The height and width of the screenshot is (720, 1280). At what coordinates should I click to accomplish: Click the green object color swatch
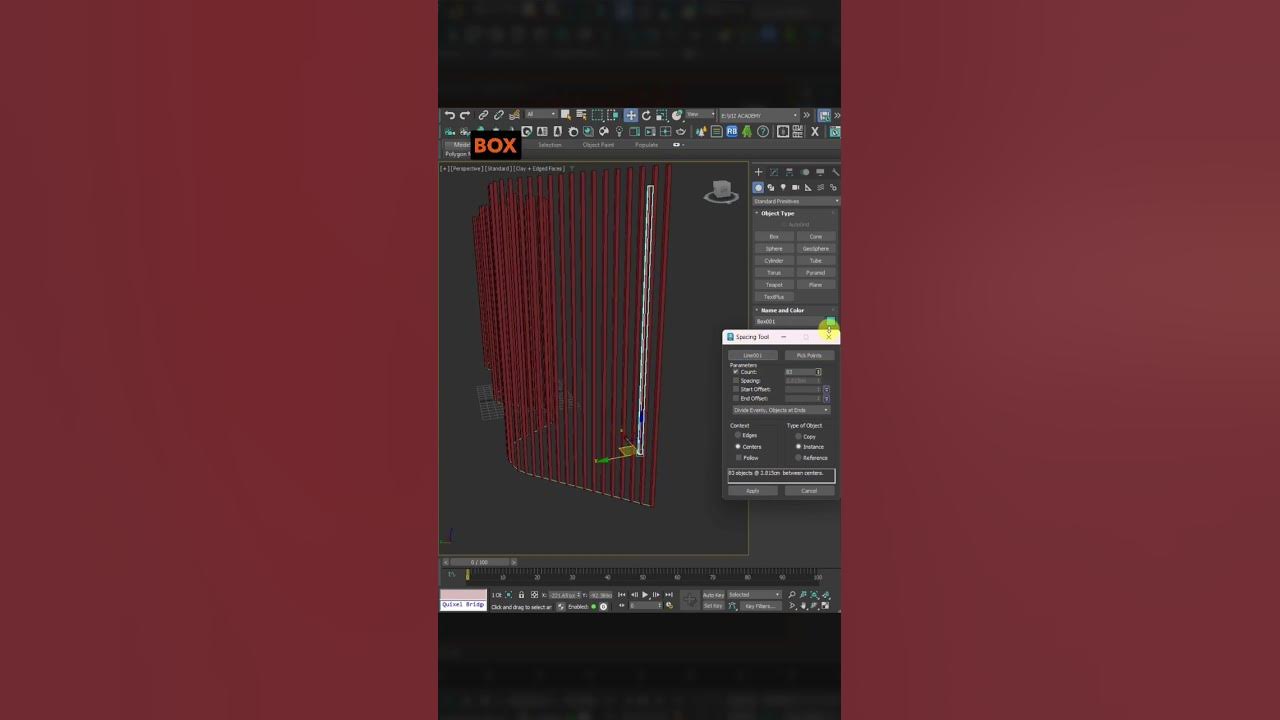[x=831, y=321]
